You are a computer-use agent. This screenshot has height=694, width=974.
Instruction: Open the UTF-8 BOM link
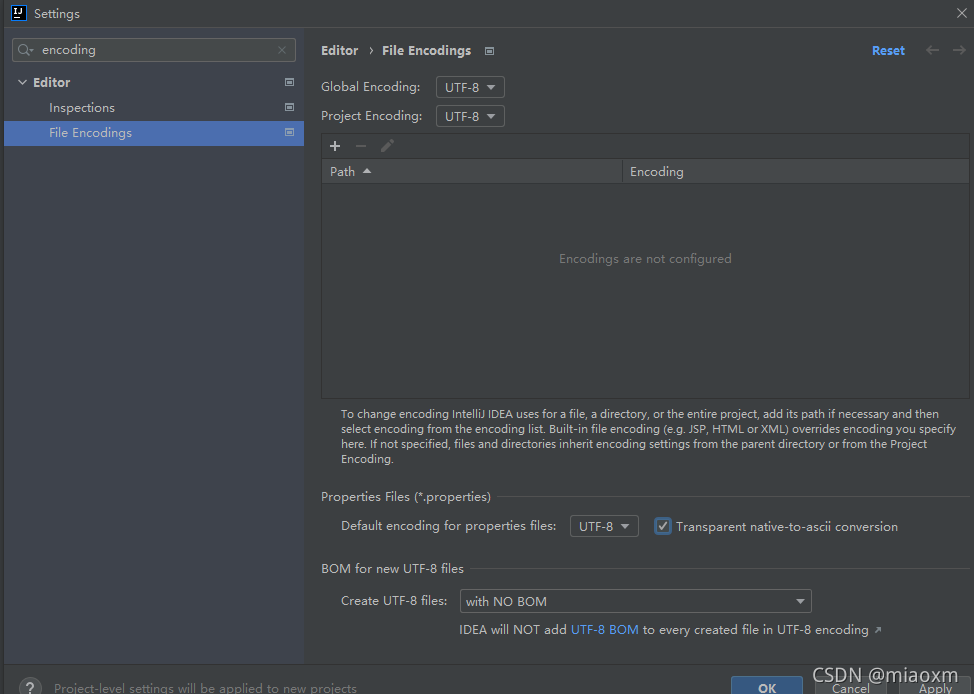(604, 629)
